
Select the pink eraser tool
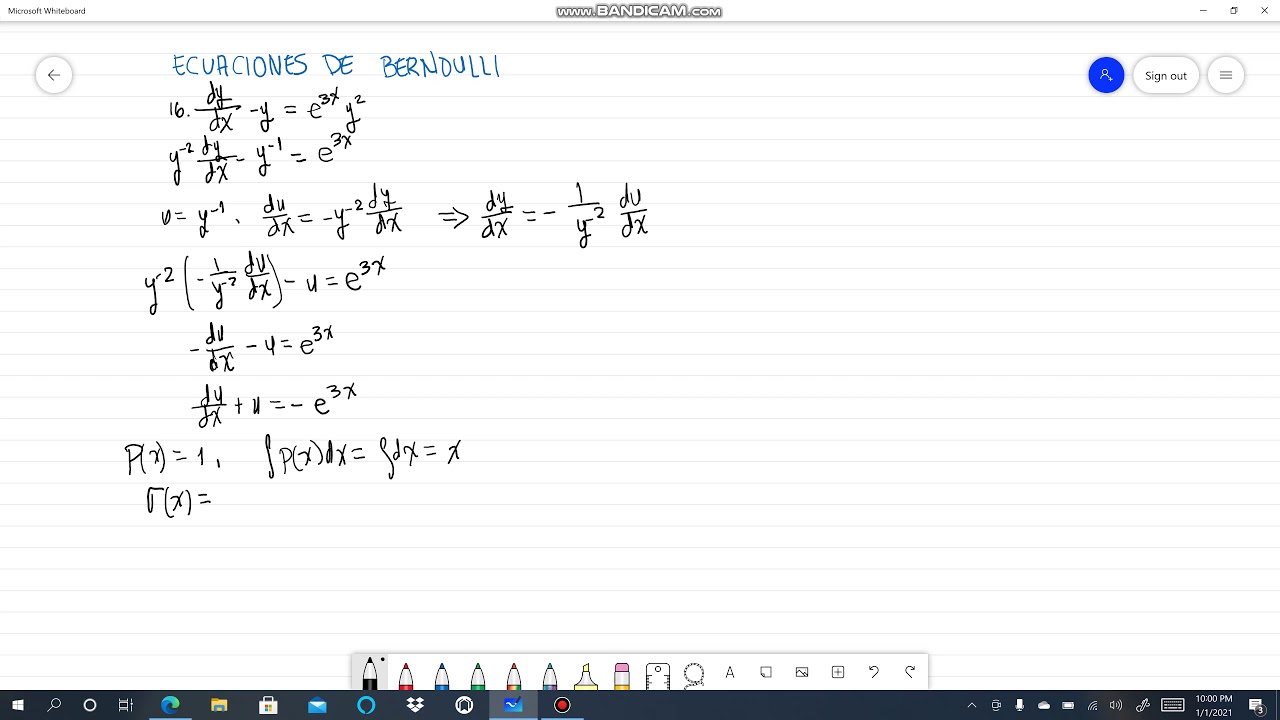point(622,675)
